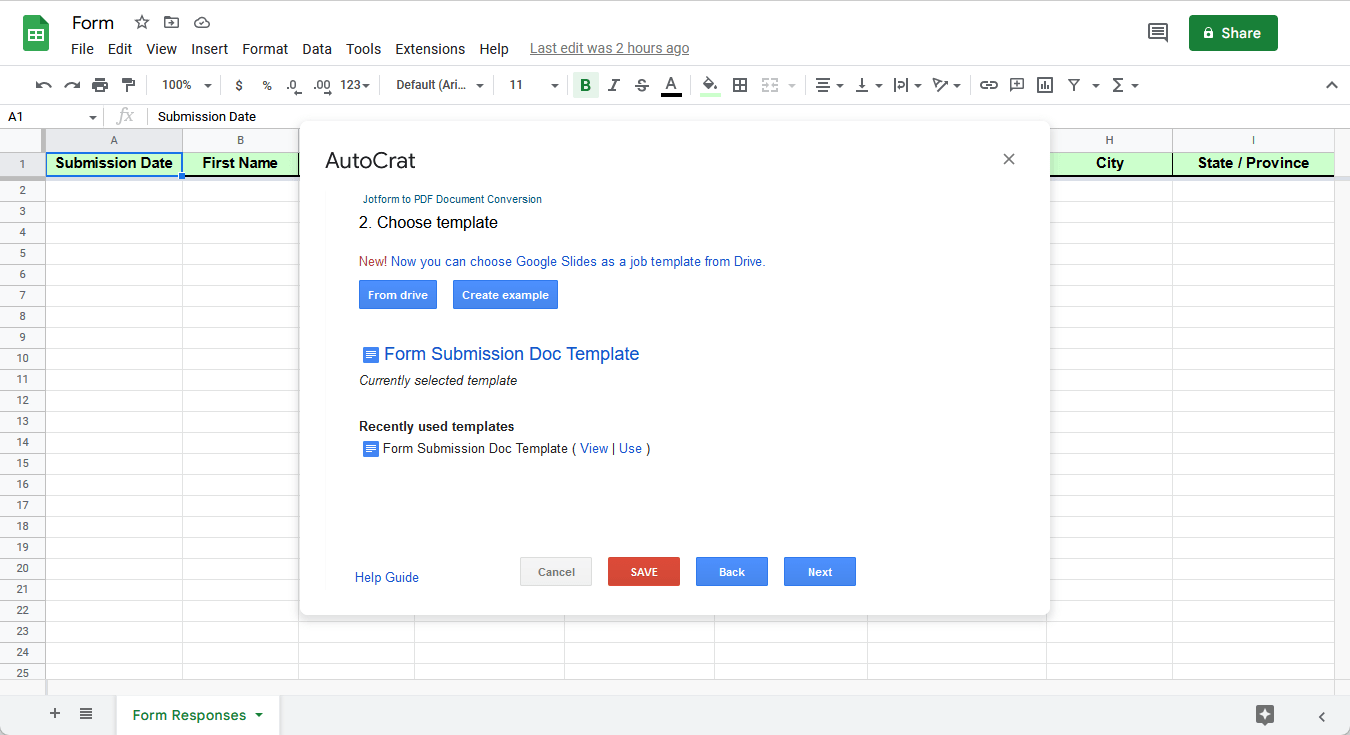Click the Name box A1

(x=52, y=116)
